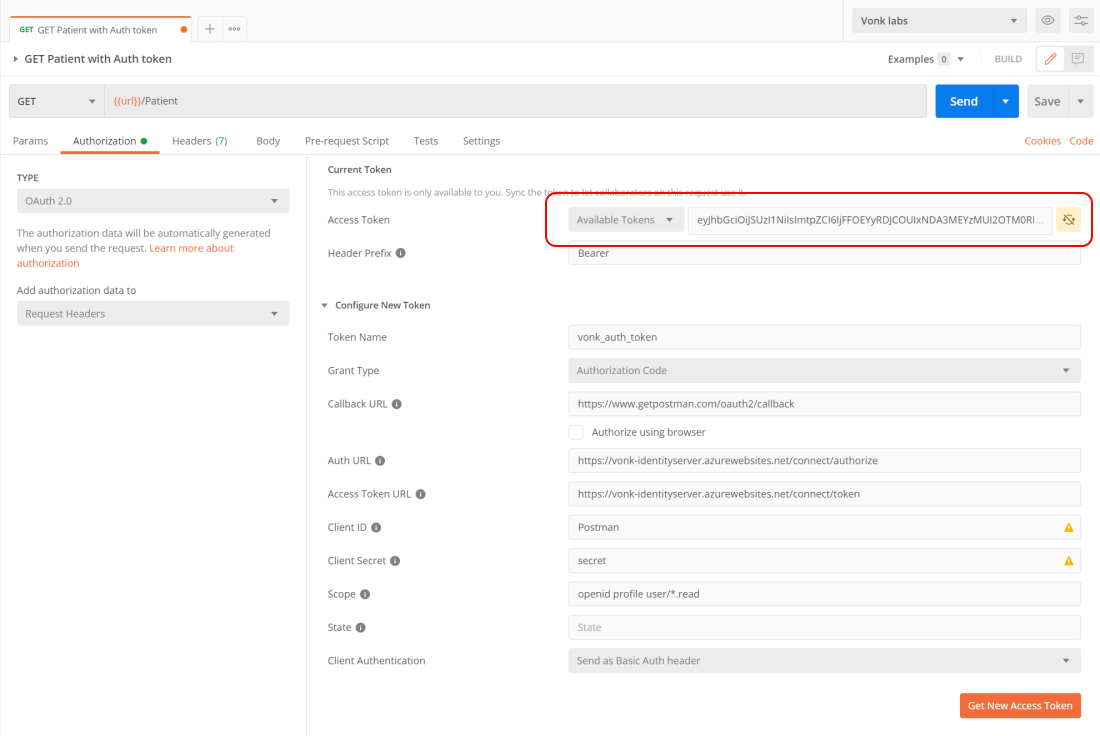Click the warning triangle in Client ID field
Image resolution: width=1100 pixels, height=736 pixels.
[x=1068, y=528]
